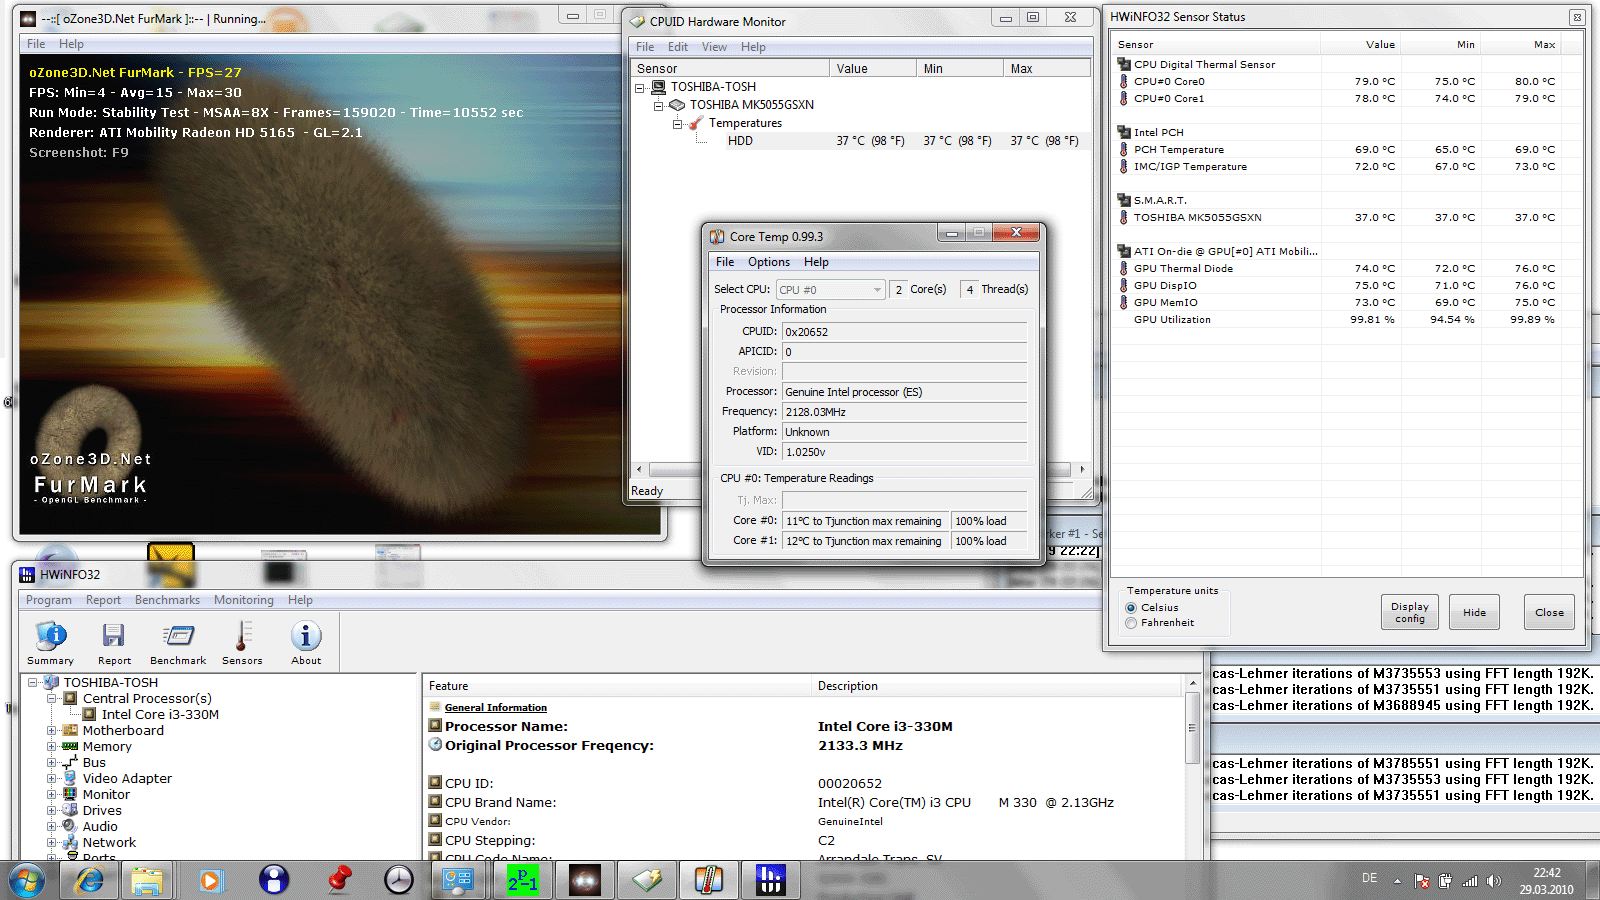This screenshot has height=900, width=1600.
Task: Open the Monitoring menu in HWiNFO32
Action: coord(244,600)
